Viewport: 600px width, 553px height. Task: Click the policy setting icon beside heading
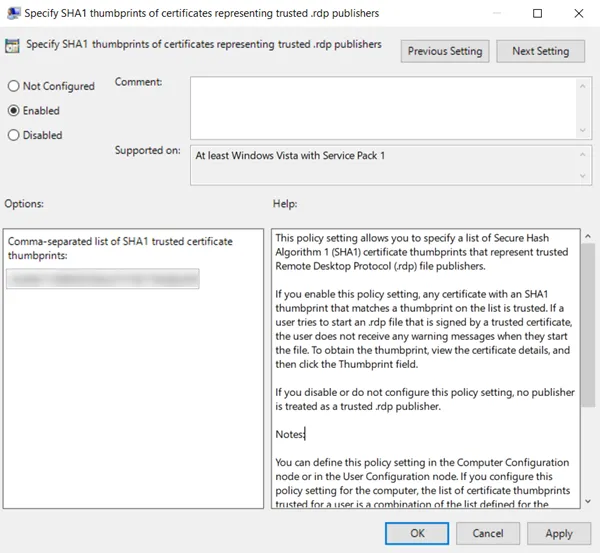12,46
